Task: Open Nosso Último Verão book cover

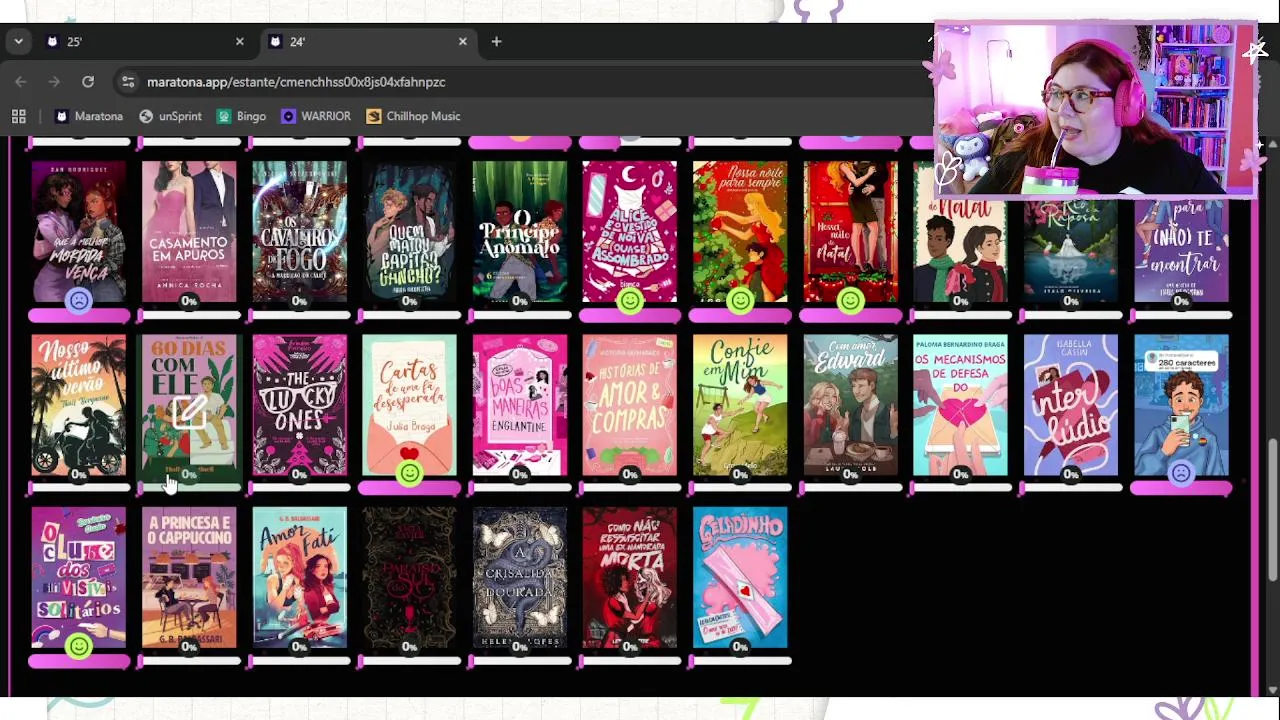Action: click(79, 405)
